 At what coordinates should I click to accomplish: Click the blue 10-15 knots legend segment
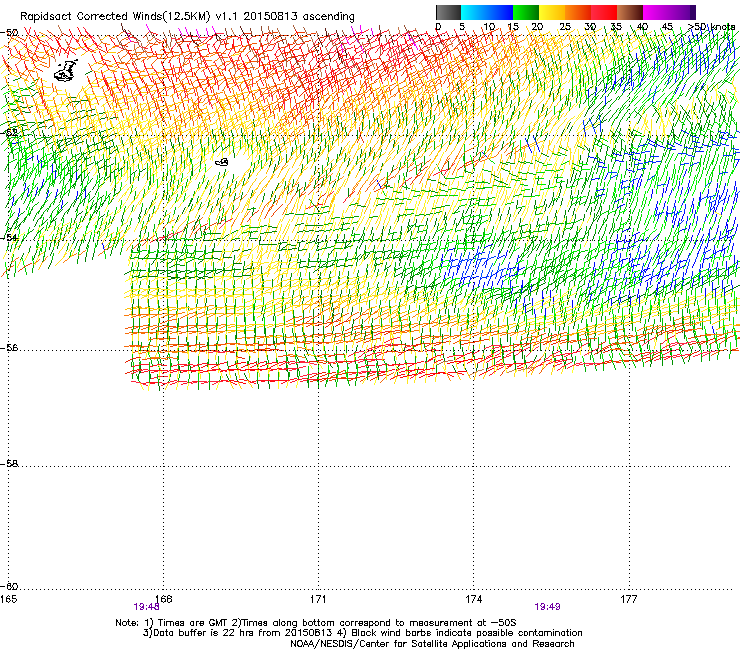pyautogui.click(x=500, y=12)
